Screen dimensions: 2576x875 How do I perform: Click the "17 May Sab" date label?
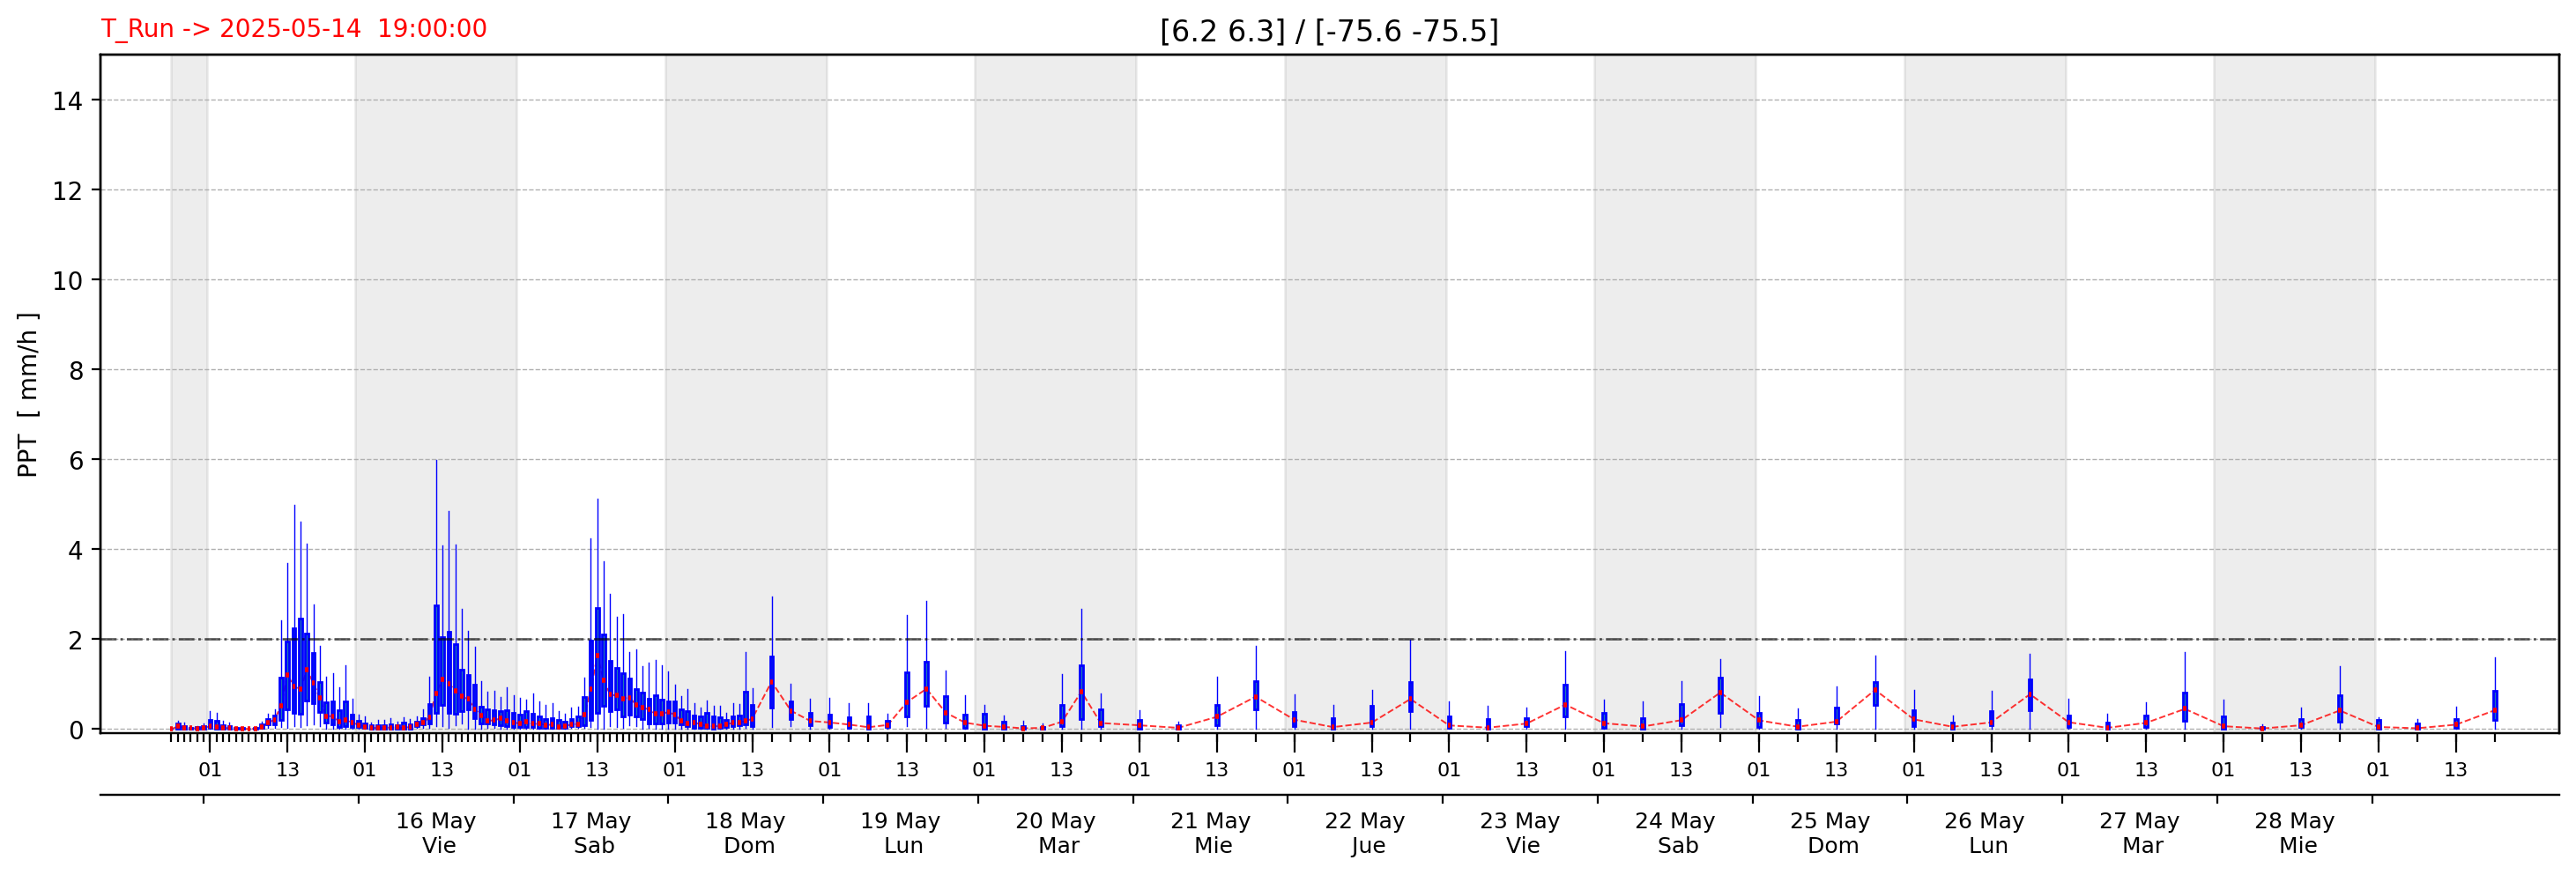tap(591, 833)
